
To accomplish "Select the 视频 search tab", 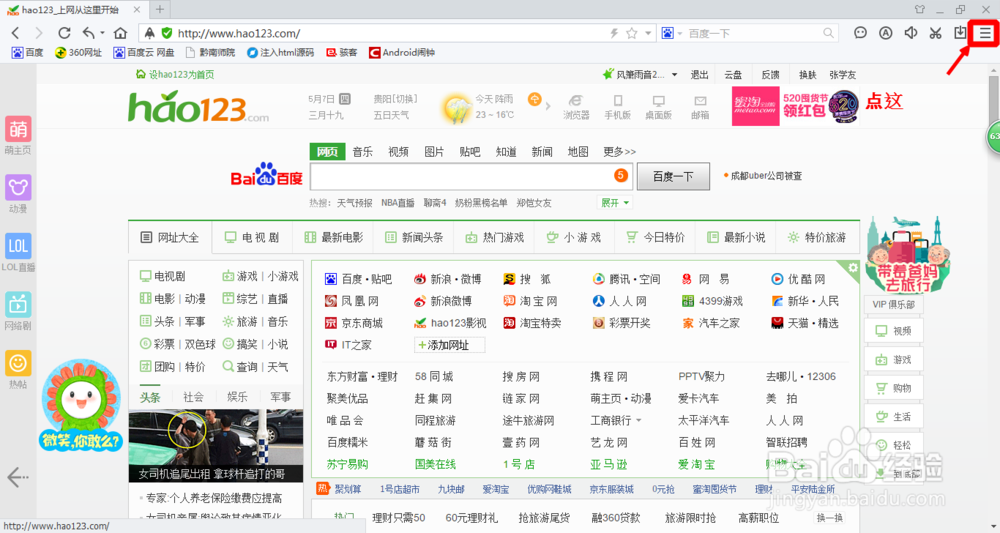I will pos(398,152).
